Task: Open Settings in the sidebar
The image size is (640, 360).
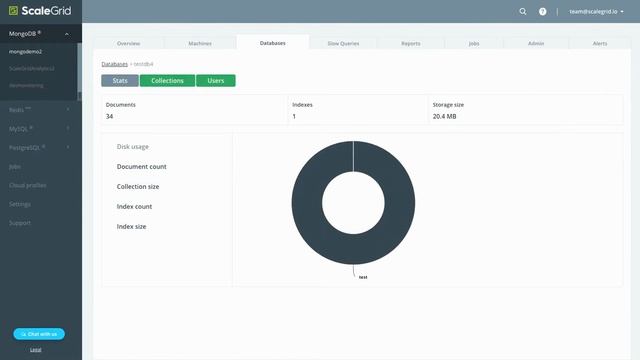Action: 20,204
